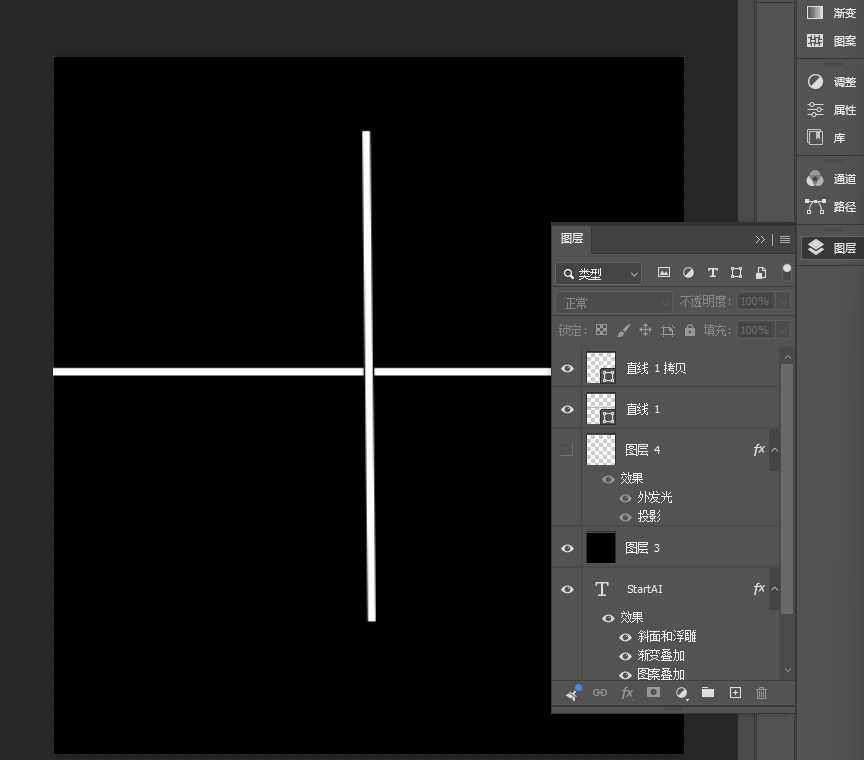This screenshot has height=760, width=864.
Task: Open the 正常 blend mode dropdown
Action: point(614,303)
